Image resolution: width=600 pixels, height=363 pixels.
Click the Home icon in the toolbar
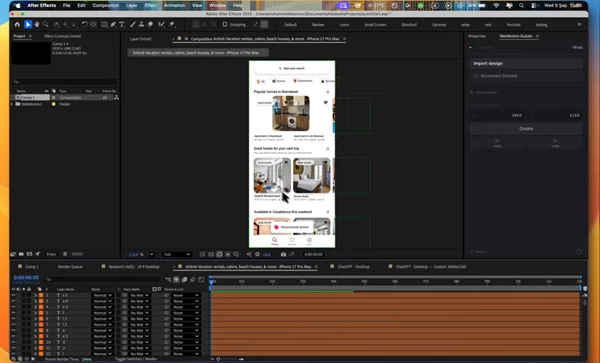point(17,24)
